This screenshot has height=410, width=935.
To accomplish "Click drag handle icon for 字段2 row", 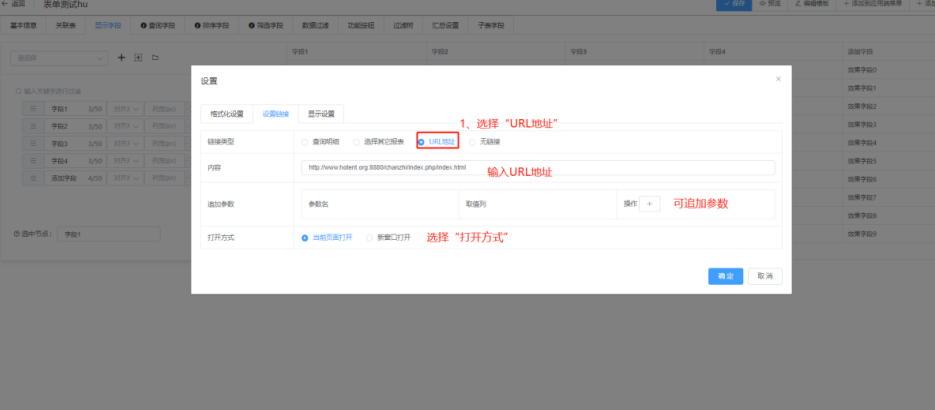I will pos(33,126).
